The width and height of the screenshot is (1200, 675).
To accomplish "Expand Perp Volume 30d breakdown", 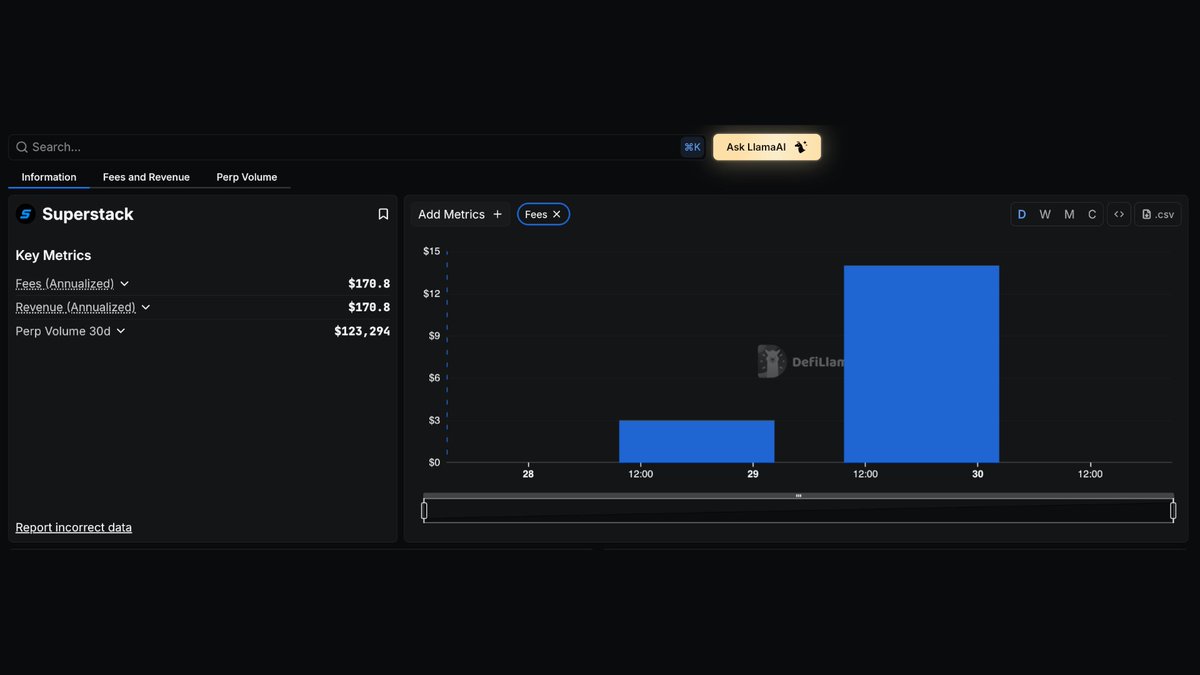I will 121,331.
